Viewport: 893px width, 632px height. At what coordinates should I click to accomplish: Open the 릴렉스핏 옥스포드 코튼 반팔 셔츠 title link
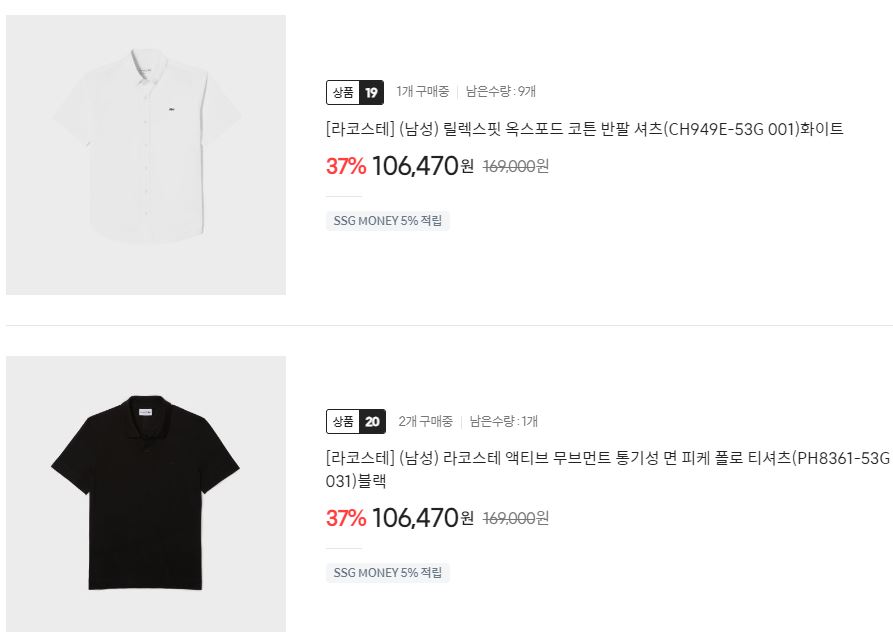(584, 129)
